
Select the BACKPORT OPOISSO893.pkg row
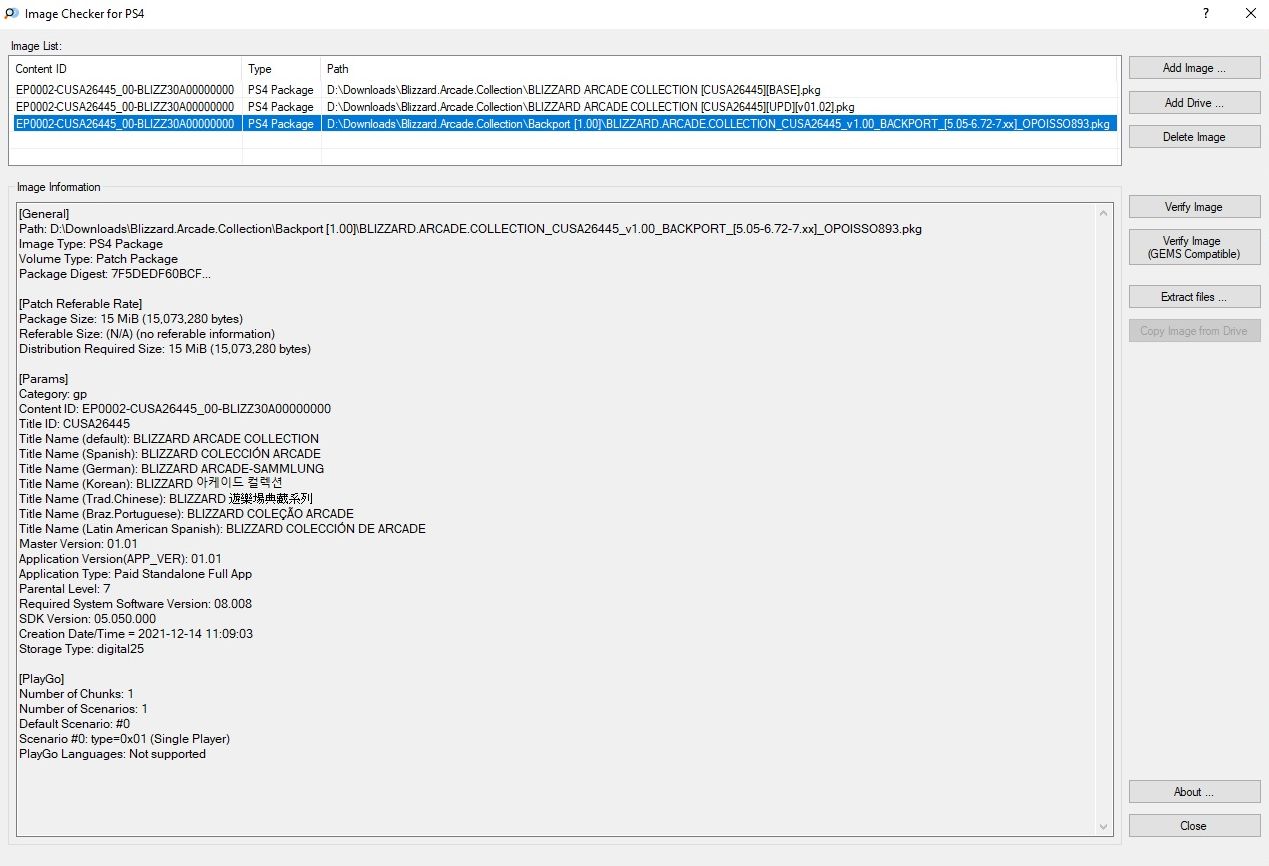click(x=564, y=124)
